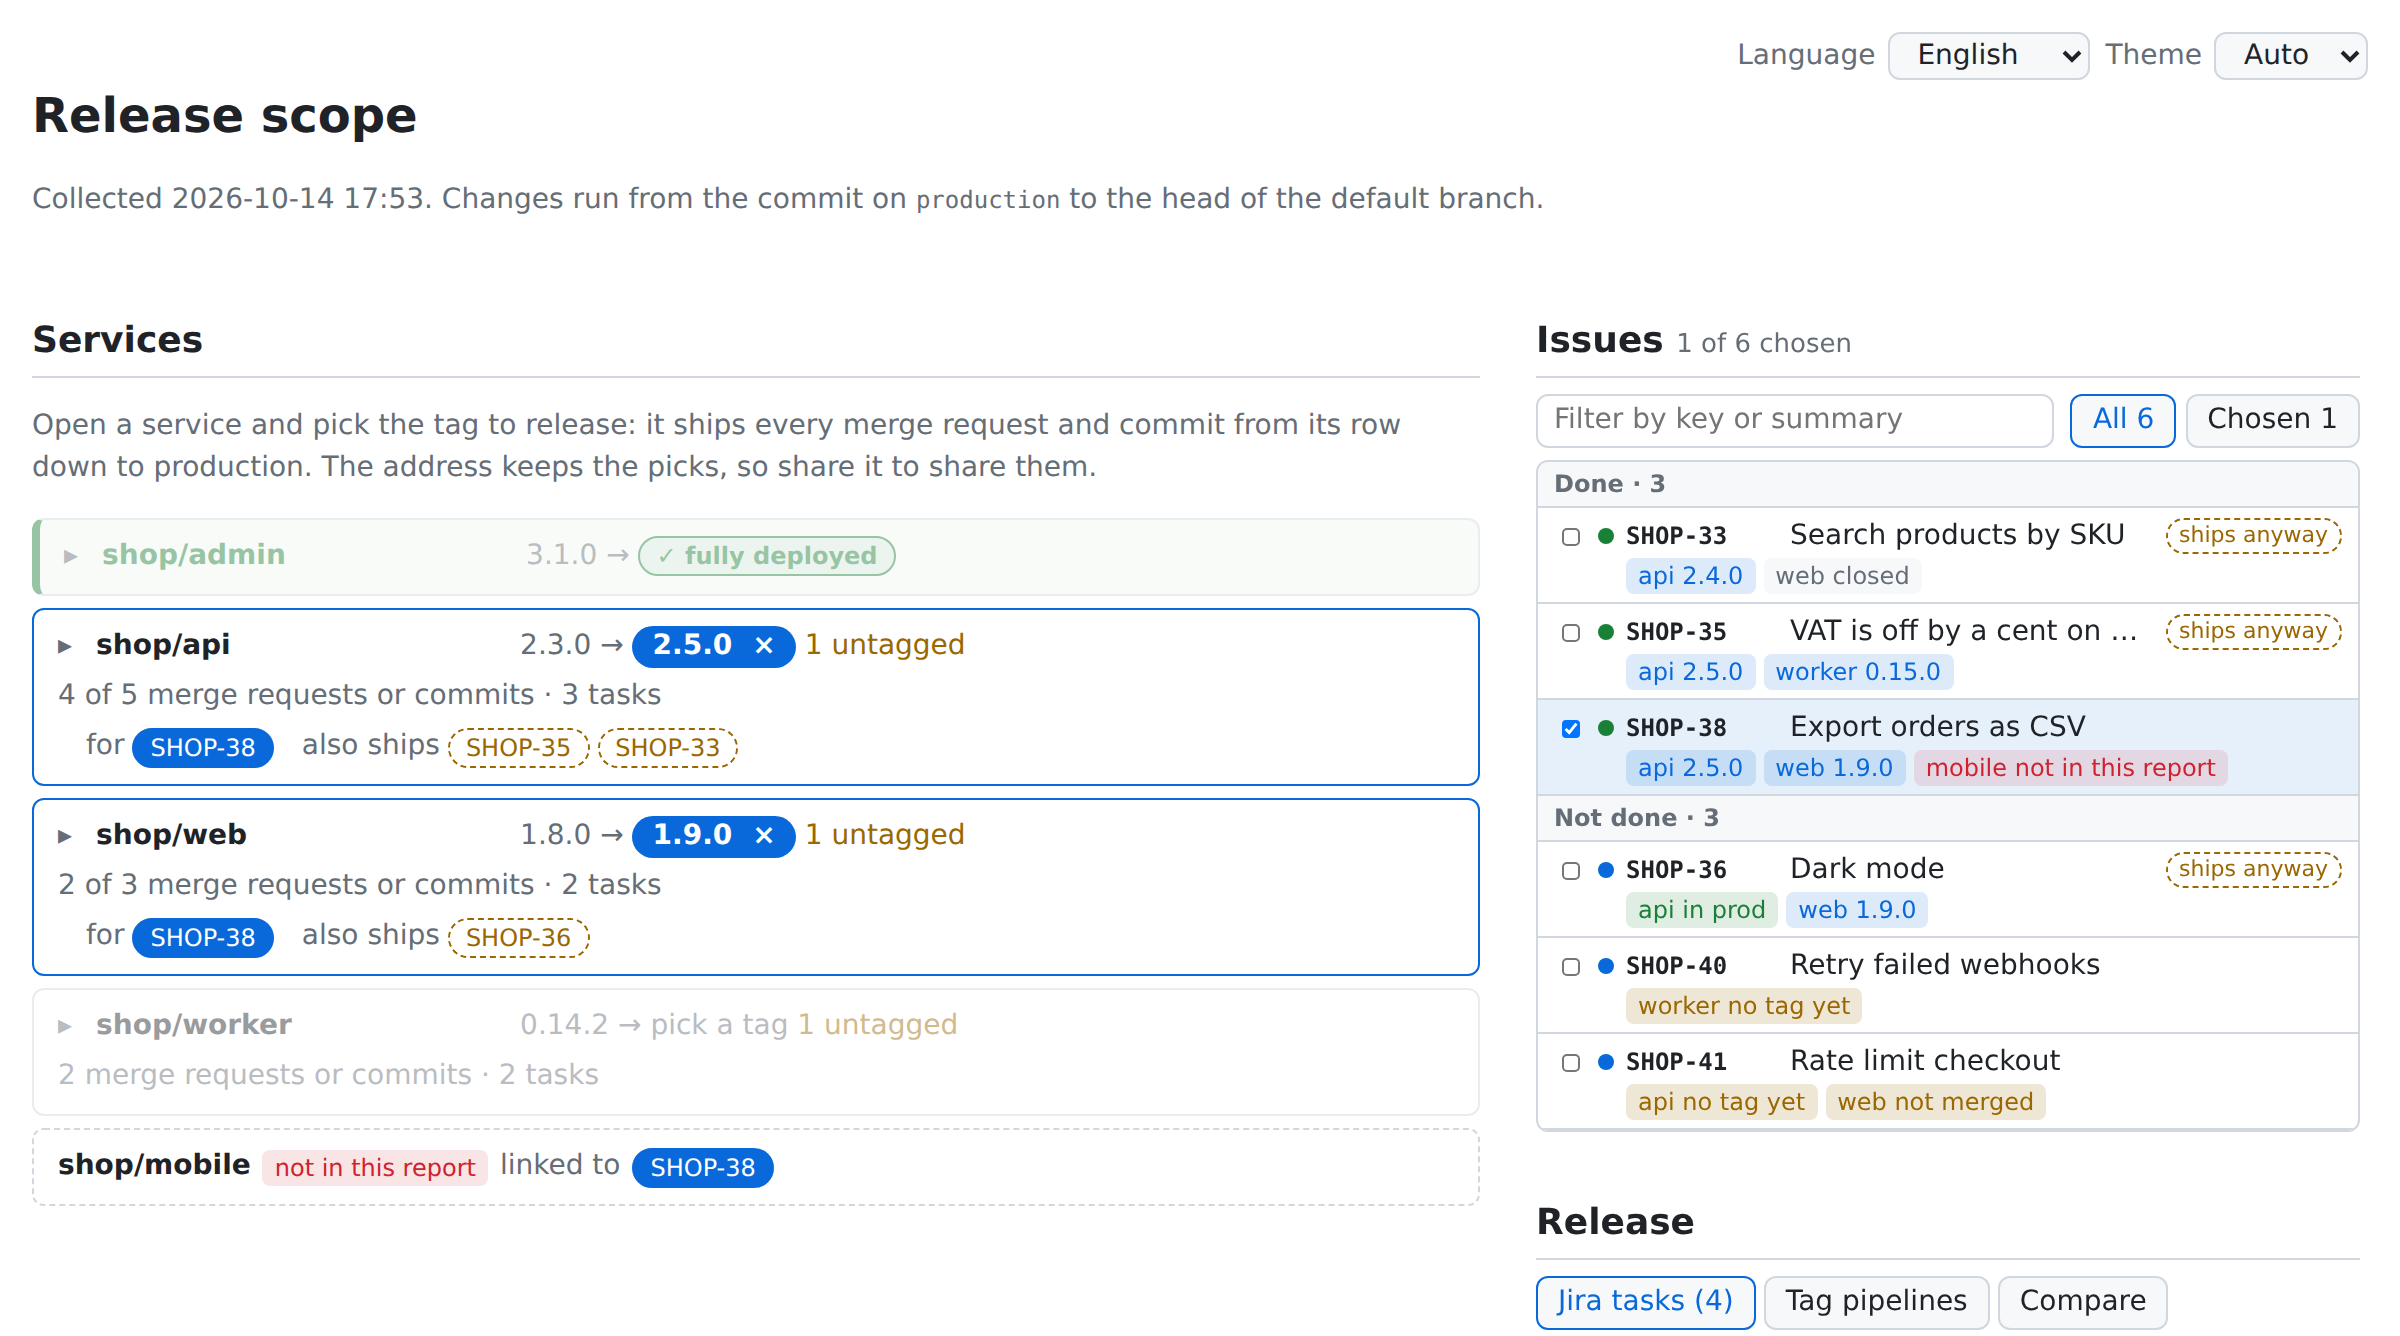The height and width of the screenshot is (1336, 2400).
Task: Click the Export orders as CSV issue title
Action: coord(1938,727)
